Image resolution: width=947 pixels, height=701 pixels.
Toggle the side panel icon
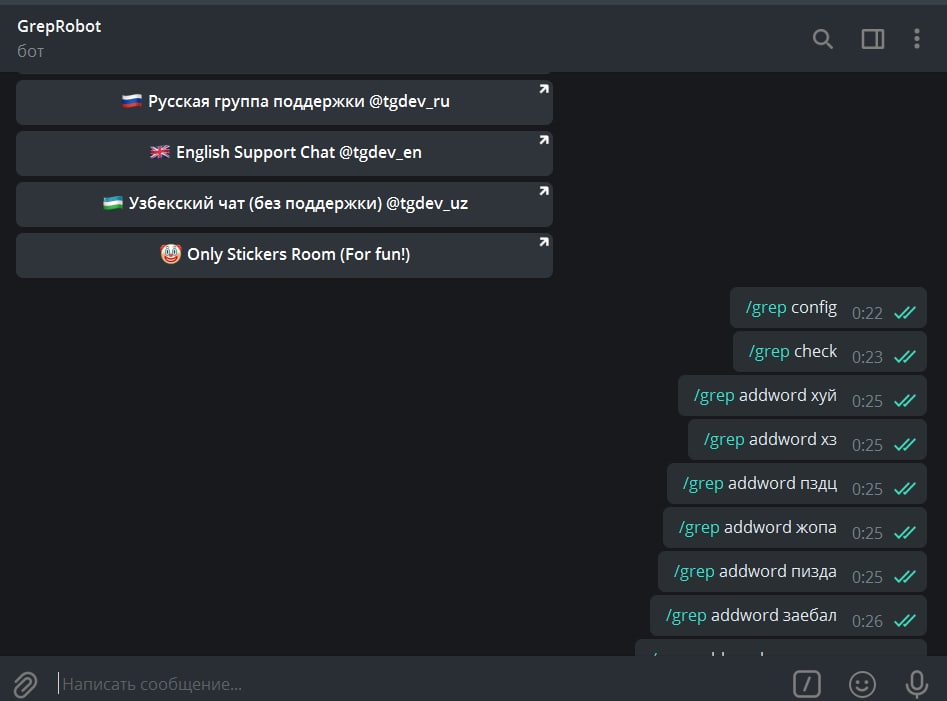(873, 39)
